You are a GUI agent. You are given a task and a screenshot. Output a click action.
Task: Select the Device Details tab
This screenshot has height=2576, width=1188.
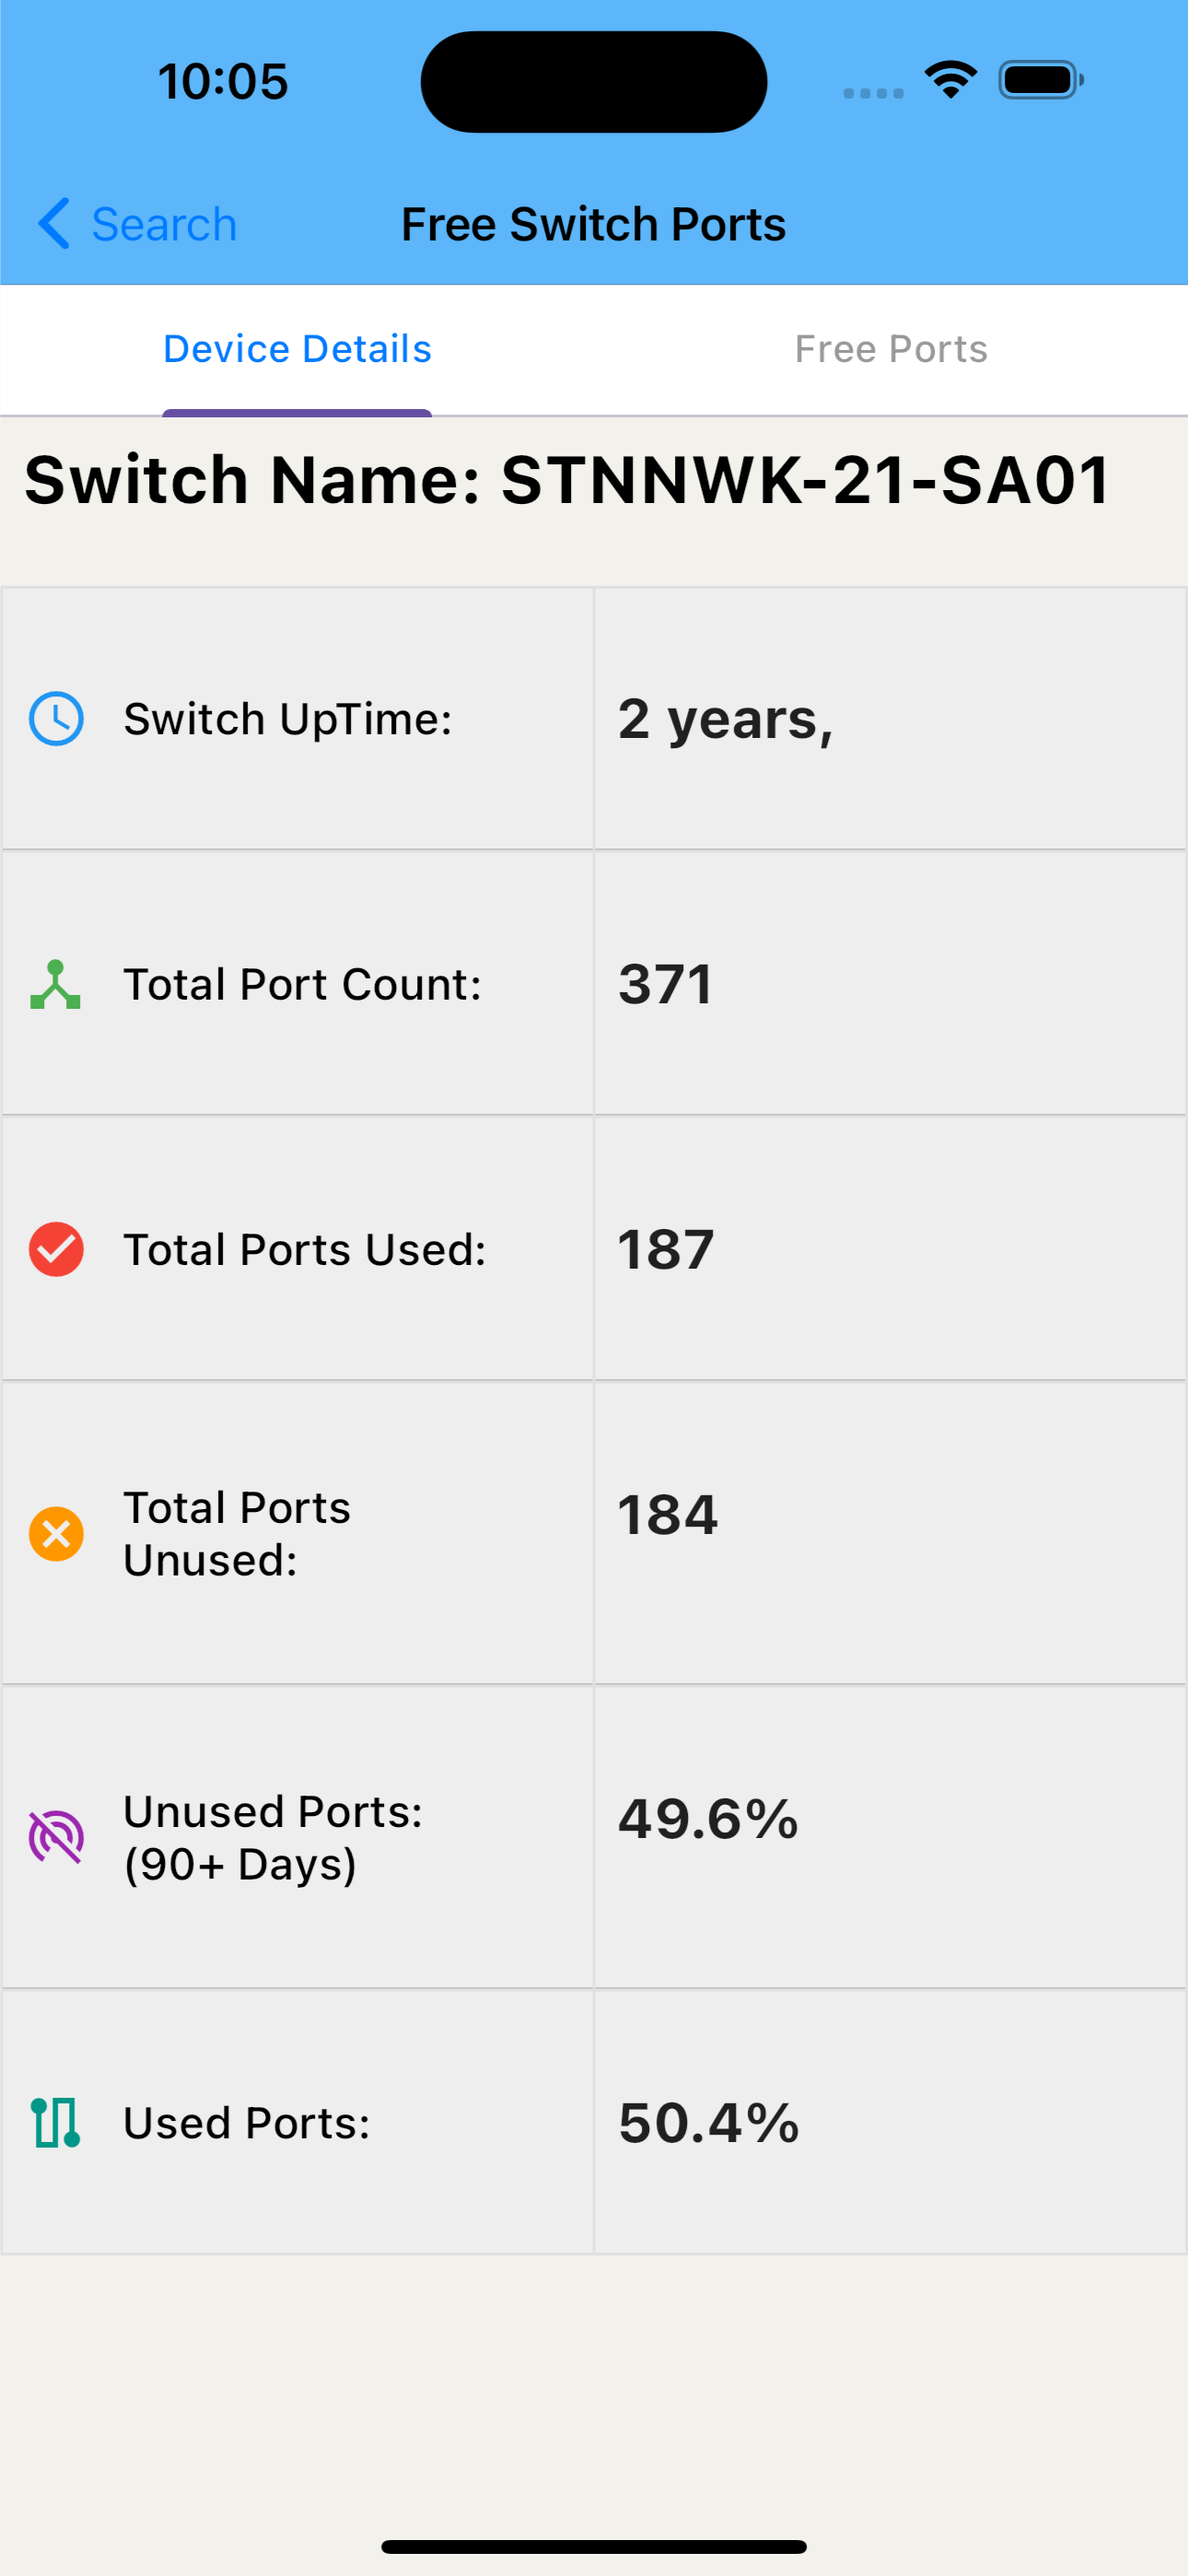click(x=297, y=349)
